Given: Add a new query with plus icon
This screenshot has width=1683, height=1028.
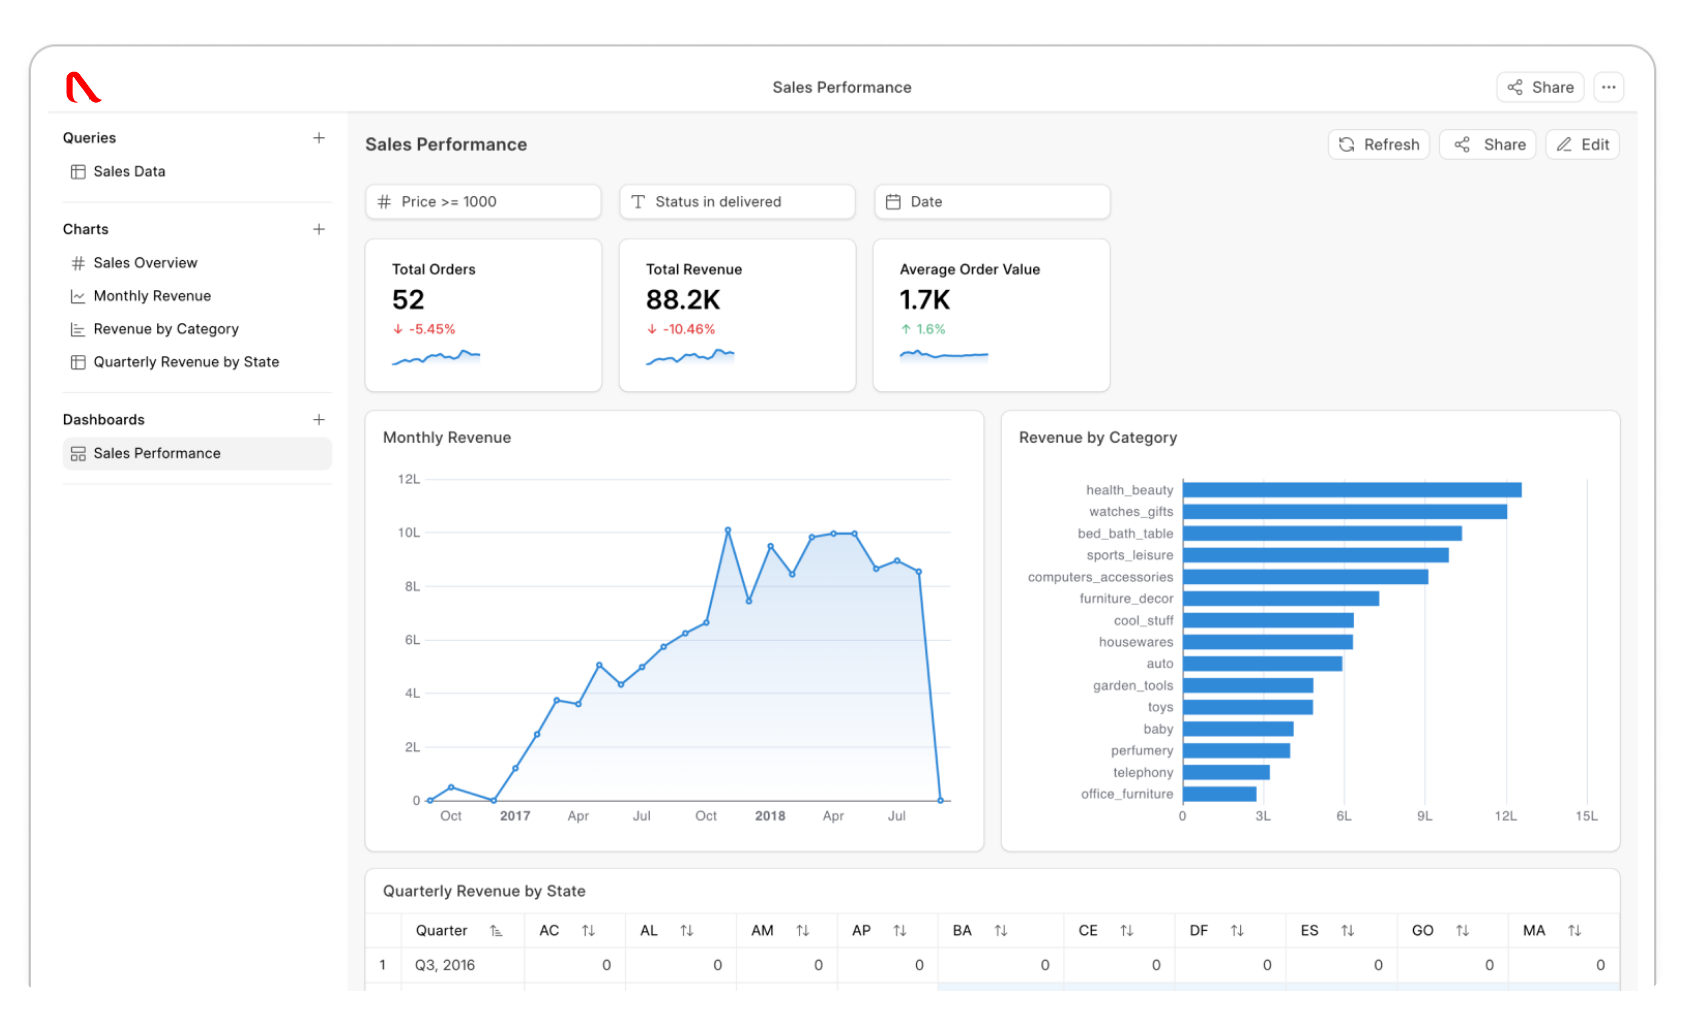Looking at the screenshot, I should [319, 138].
